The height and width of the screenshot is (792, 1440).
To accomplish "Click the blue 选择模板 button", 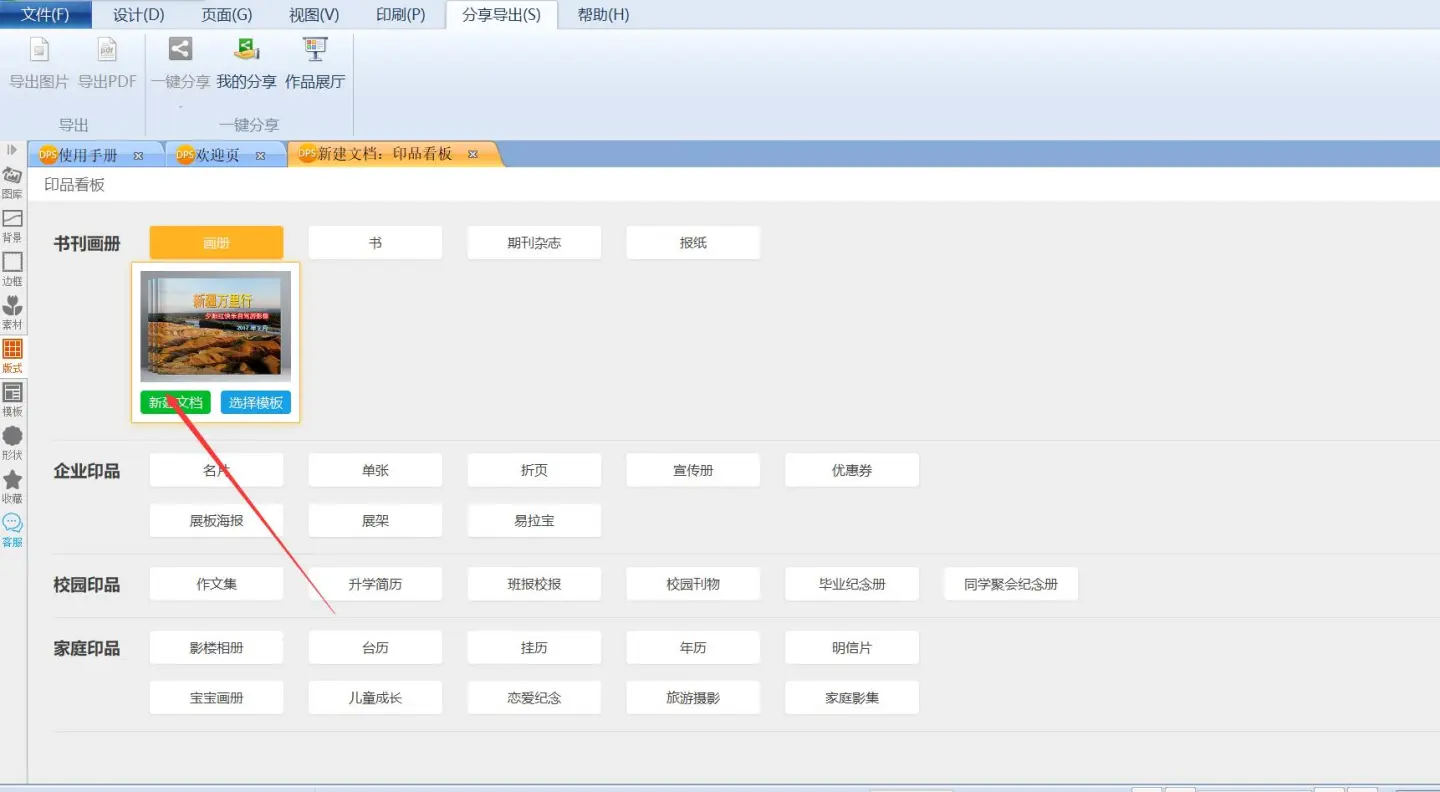I will point(255,402).
